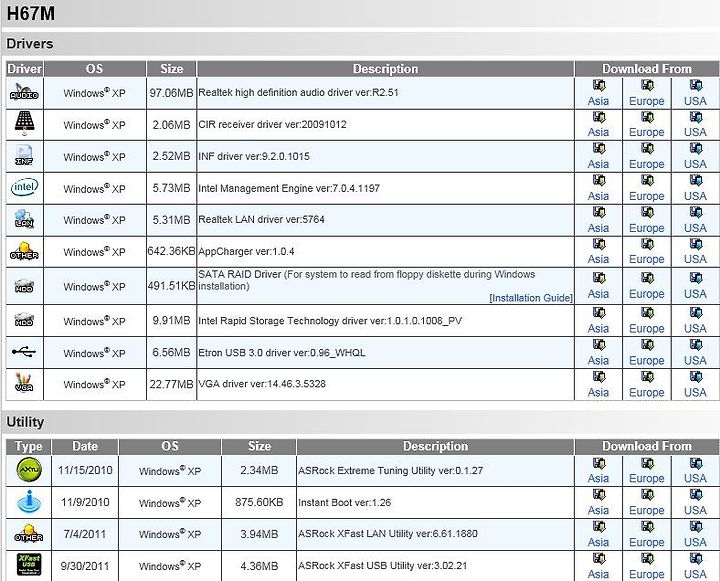720x581 pixels.
Task: Download Etron USB 3.0 driver from Asia link
Action: click(x=598, y=361)
